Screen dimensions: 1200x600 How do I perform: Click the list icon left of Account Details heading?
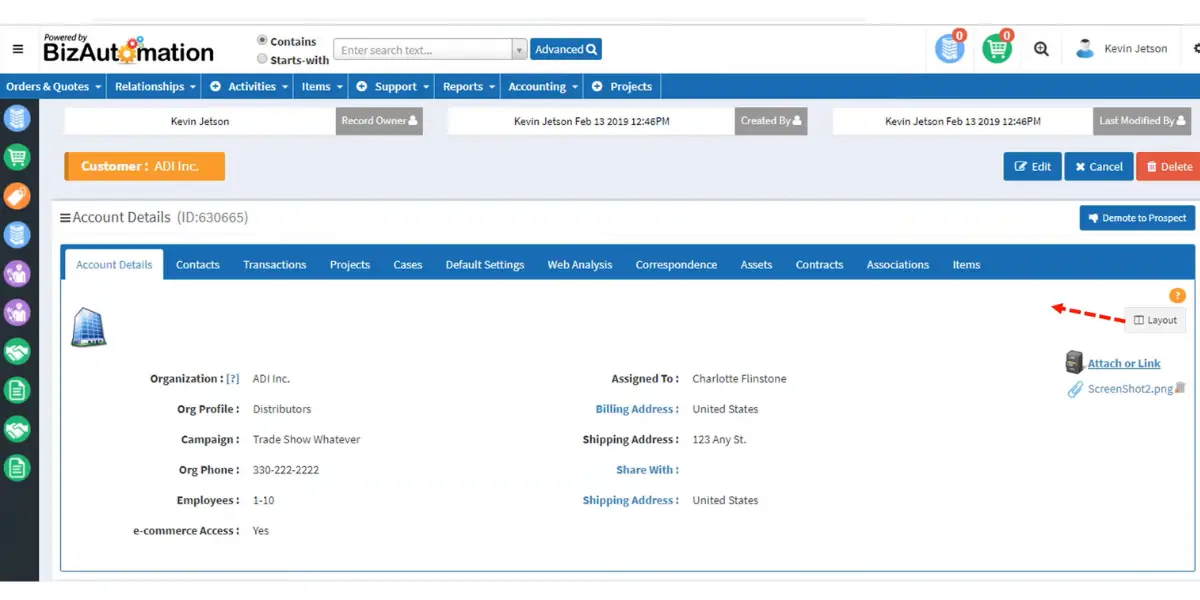[65, 218]
